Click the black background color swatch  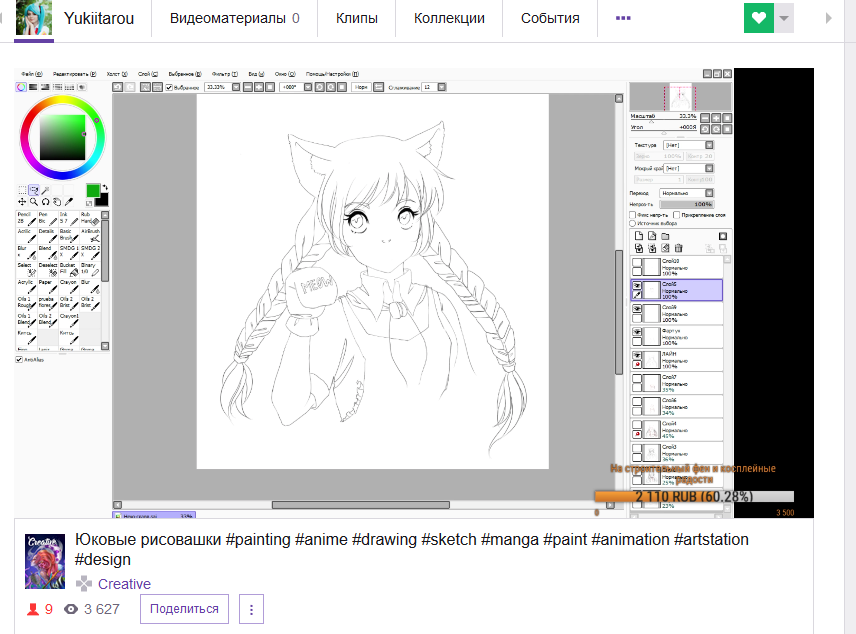tap(102, 200)
